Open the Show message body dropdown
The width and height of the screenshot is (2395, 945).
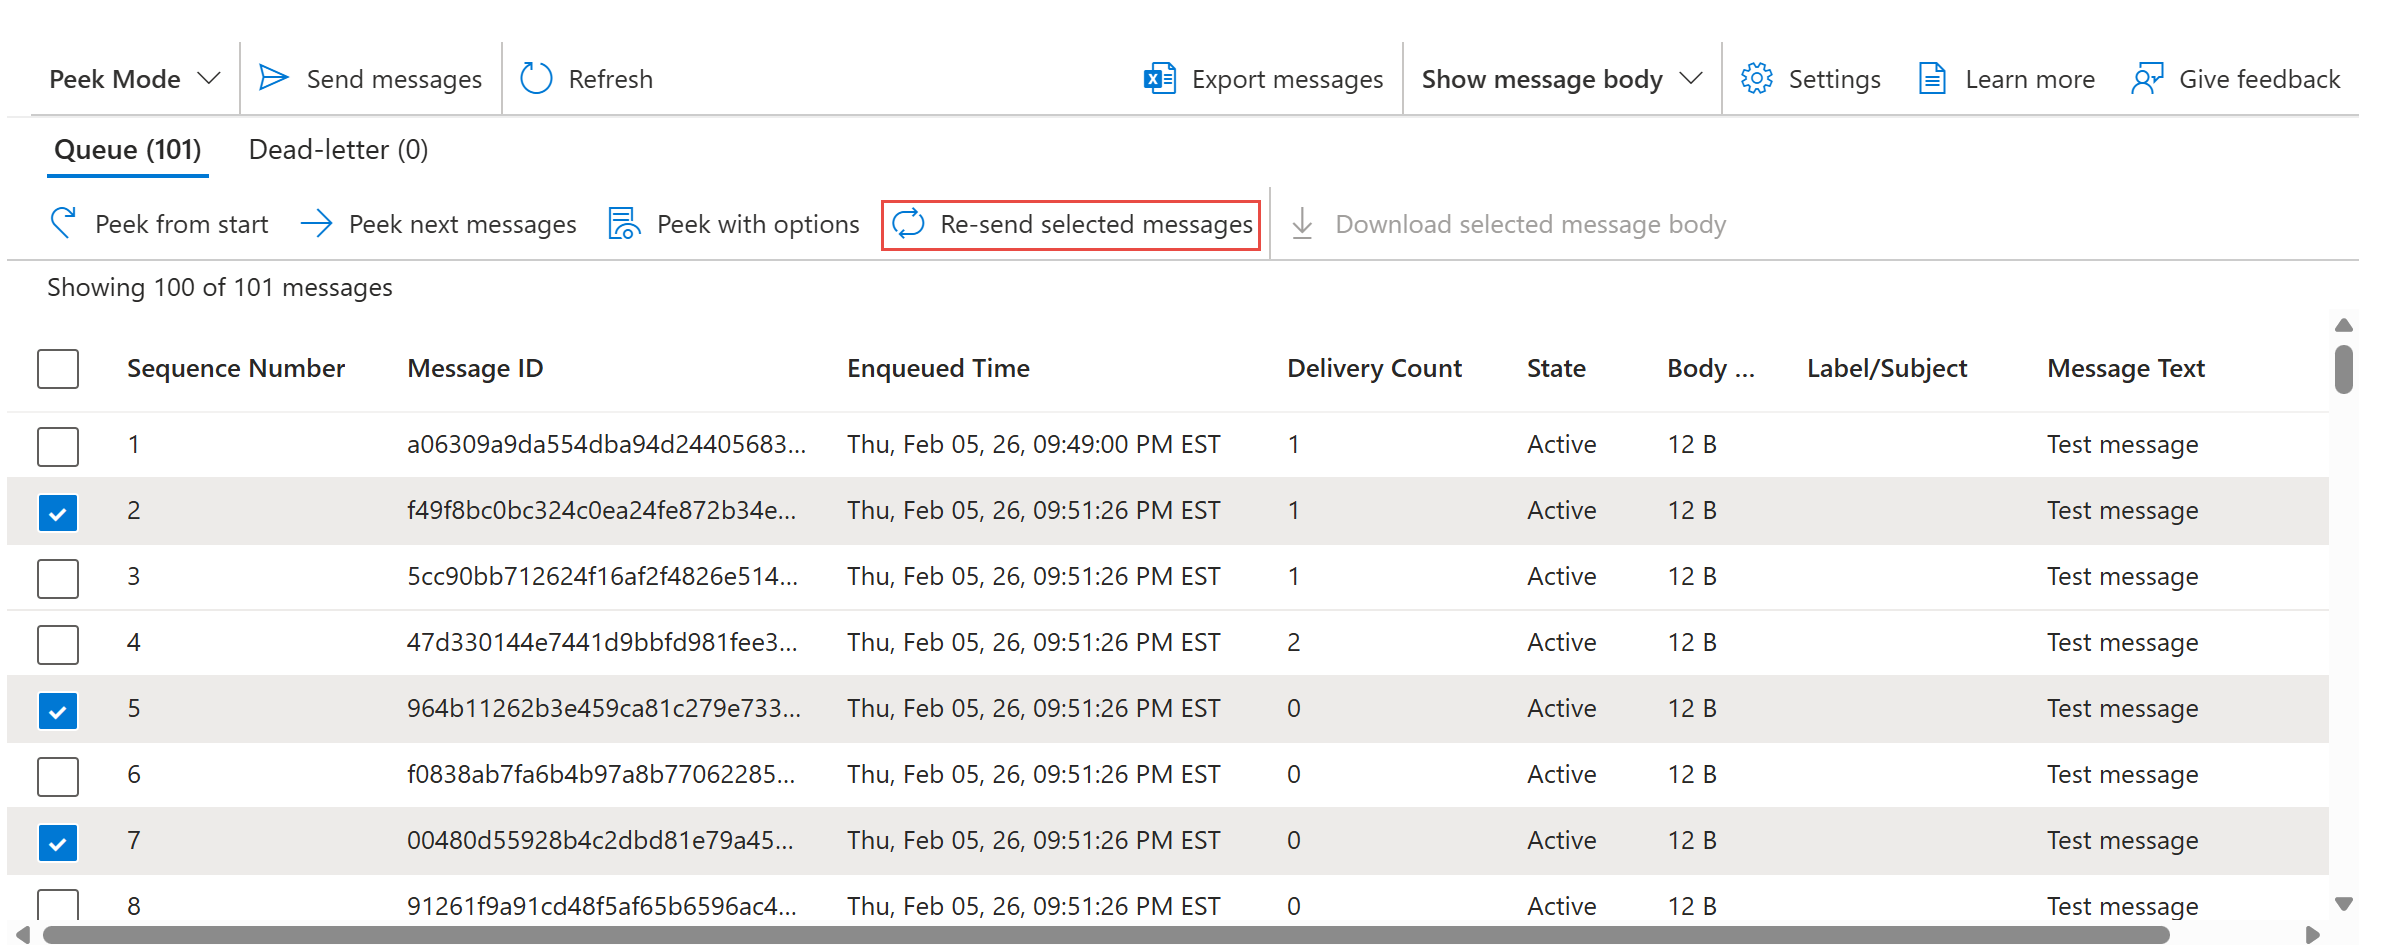tap(1561, 78)
